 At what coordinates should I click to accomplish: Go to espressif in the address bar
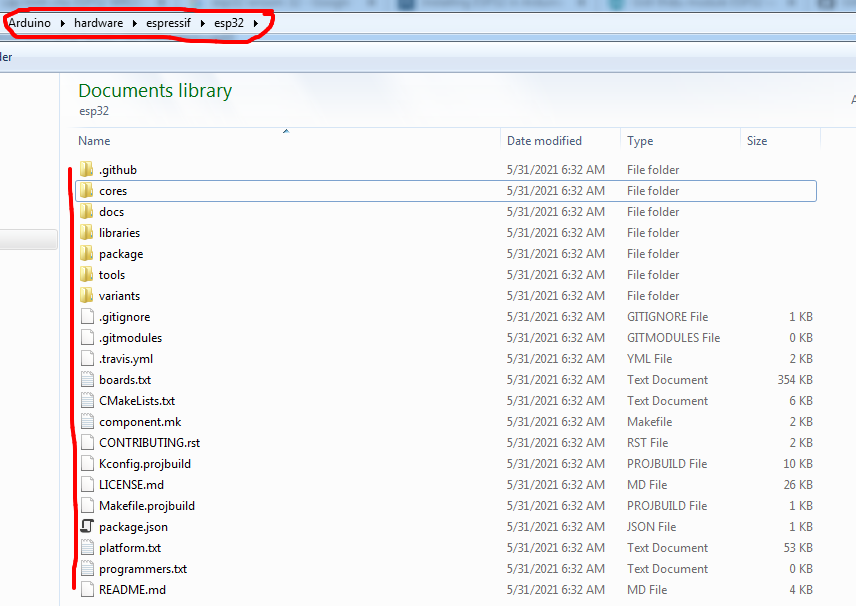tap(169, 23)
